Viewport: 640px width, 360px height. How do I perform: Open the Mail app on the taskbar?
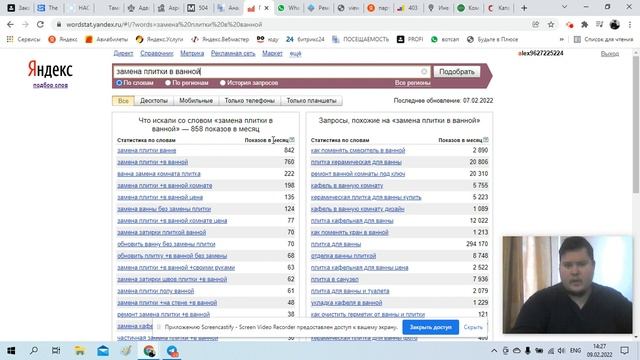pos(103,351)
